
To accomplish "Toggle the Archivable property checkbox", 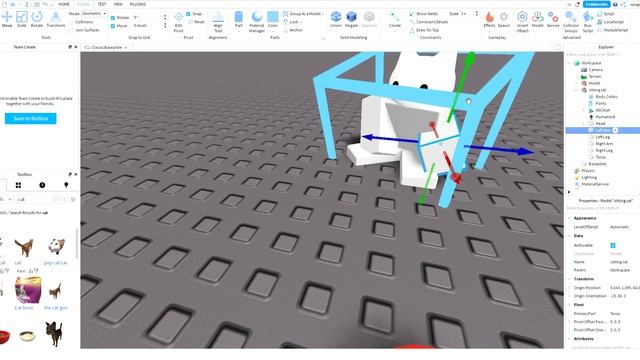I will tap(613, 245).
